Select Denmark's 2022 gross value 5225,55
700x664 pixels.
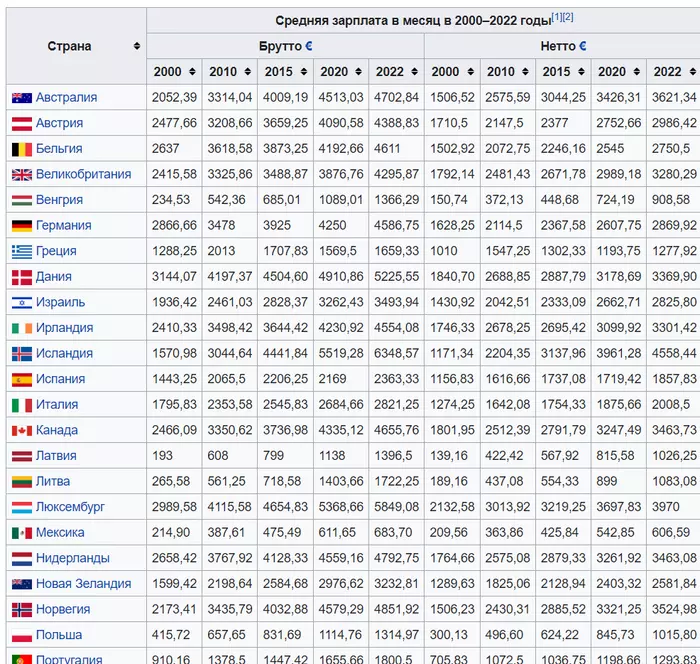[x=396, y=276]
